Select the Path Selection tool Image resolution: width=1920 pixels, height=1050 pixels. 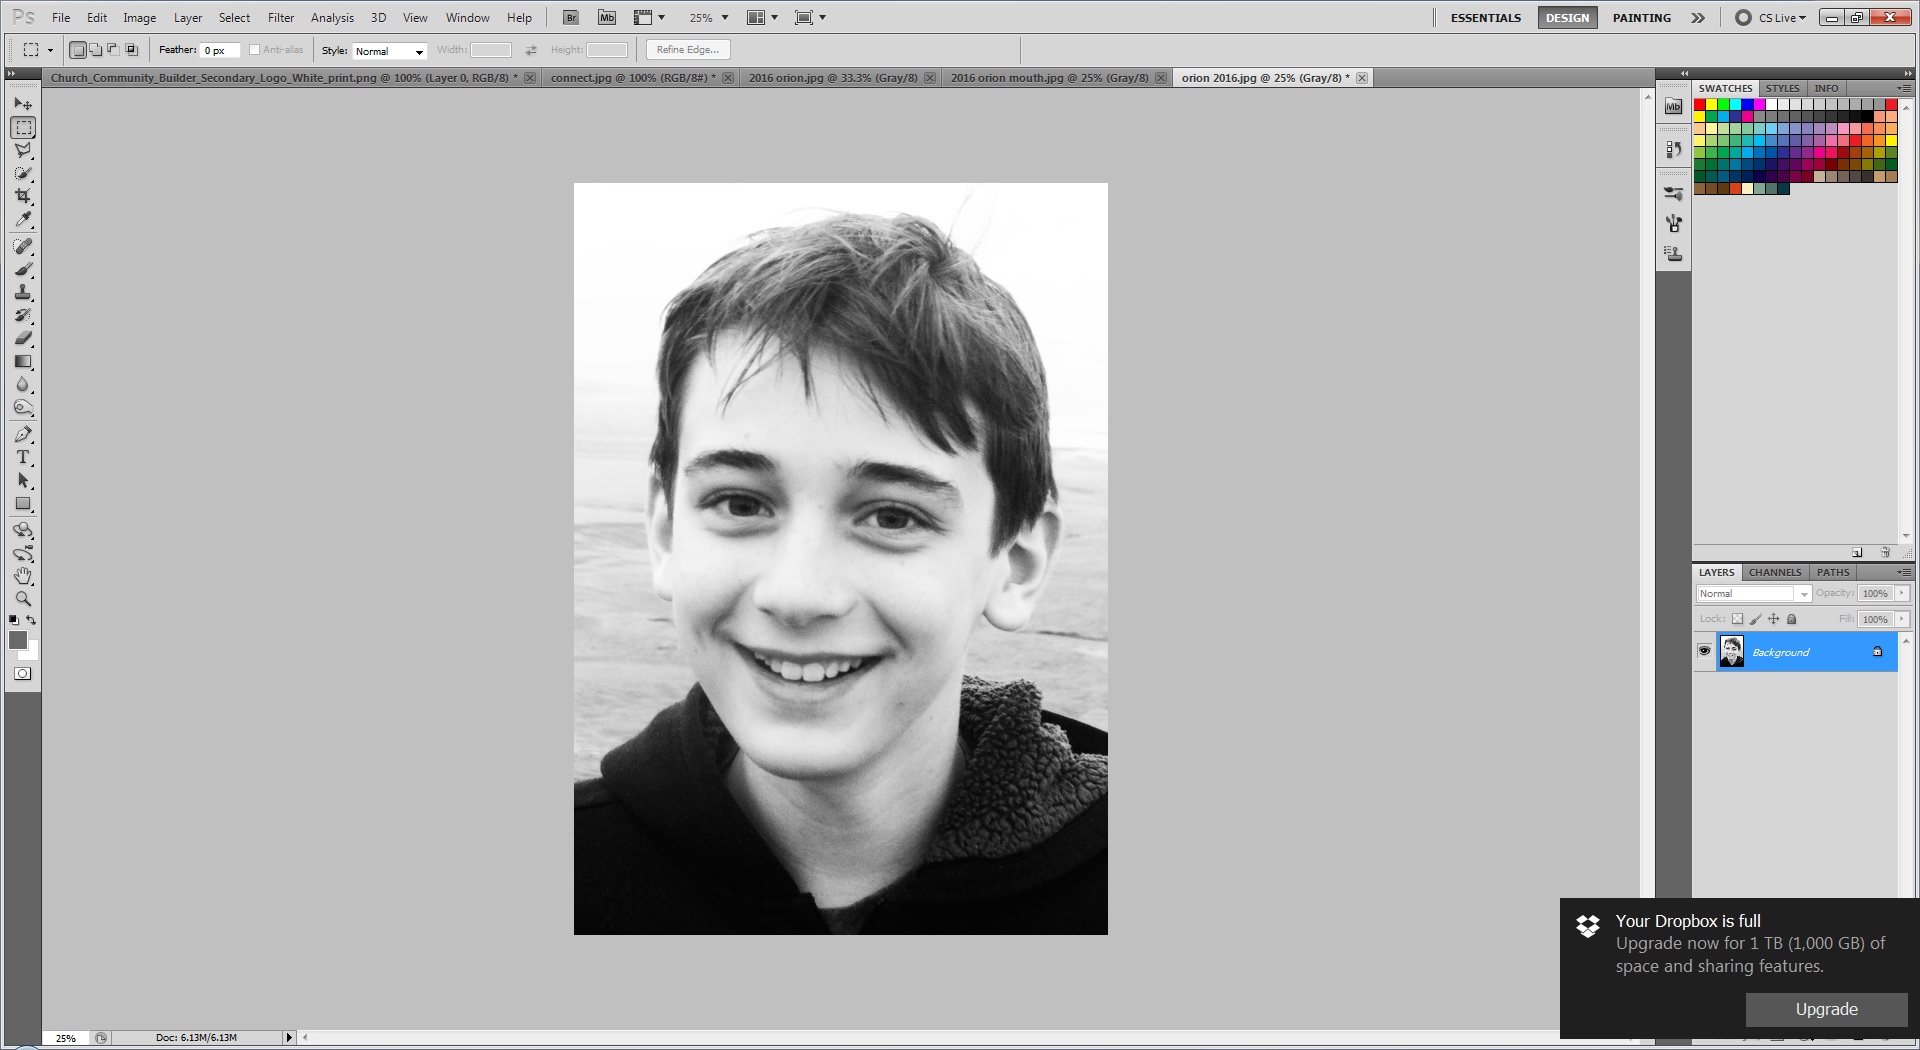pos(23,481)
